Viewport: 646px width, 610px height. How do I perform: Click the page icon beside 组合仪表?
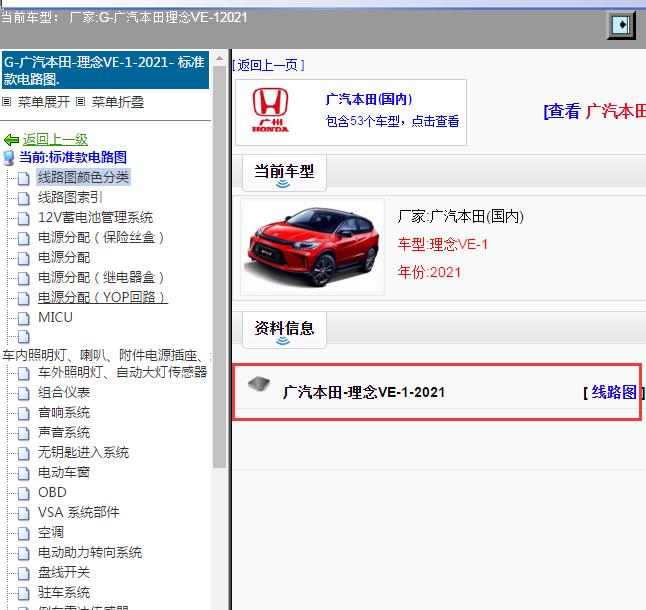[24, 393]
